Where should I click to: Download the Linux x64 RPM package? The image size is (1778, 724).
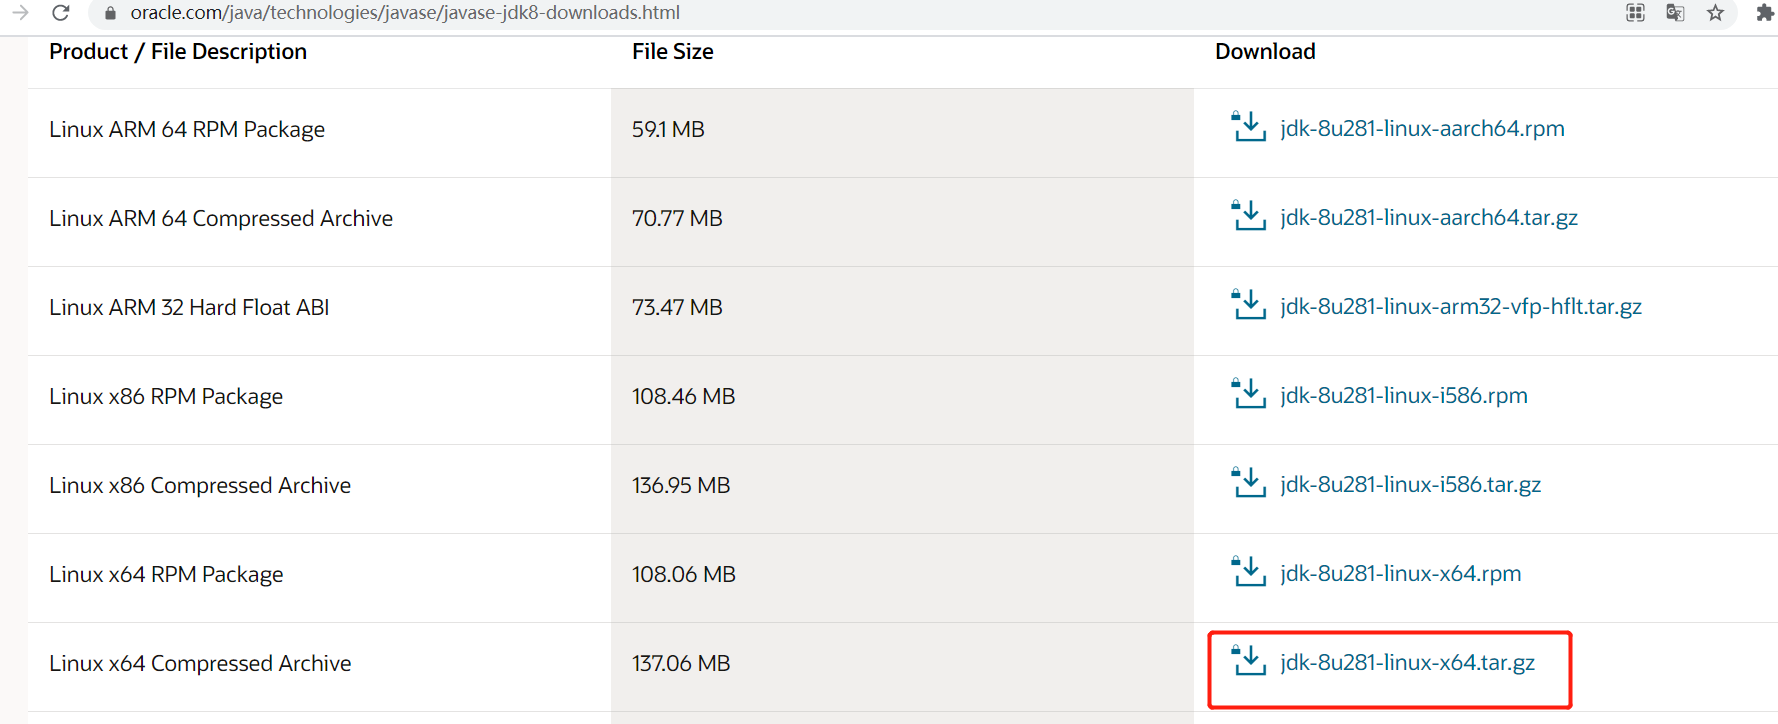coord(1400,573)
